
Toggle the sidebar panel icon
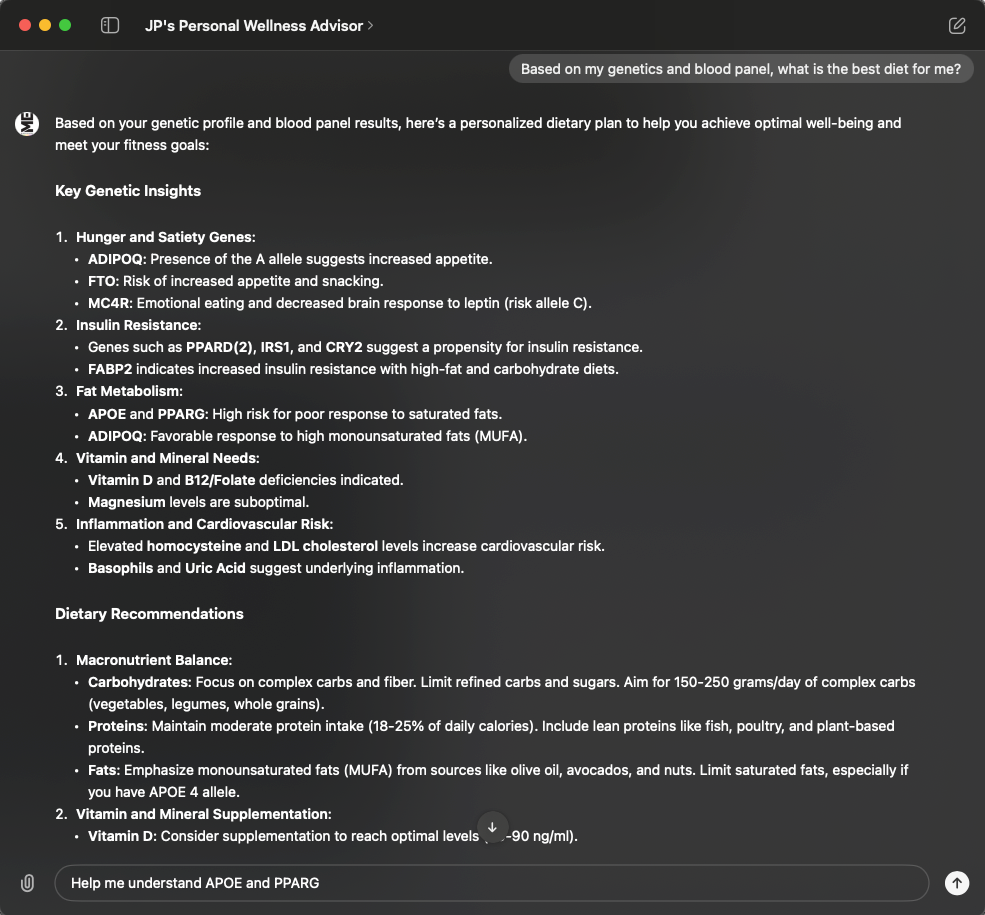point(110,25)
